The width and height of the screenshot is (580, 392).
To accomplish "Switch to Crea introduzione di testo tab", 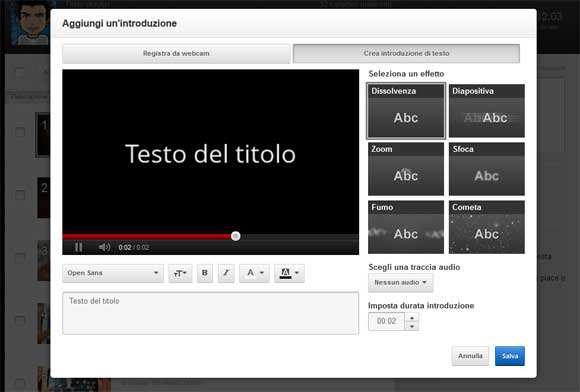I will click(406, 54).
